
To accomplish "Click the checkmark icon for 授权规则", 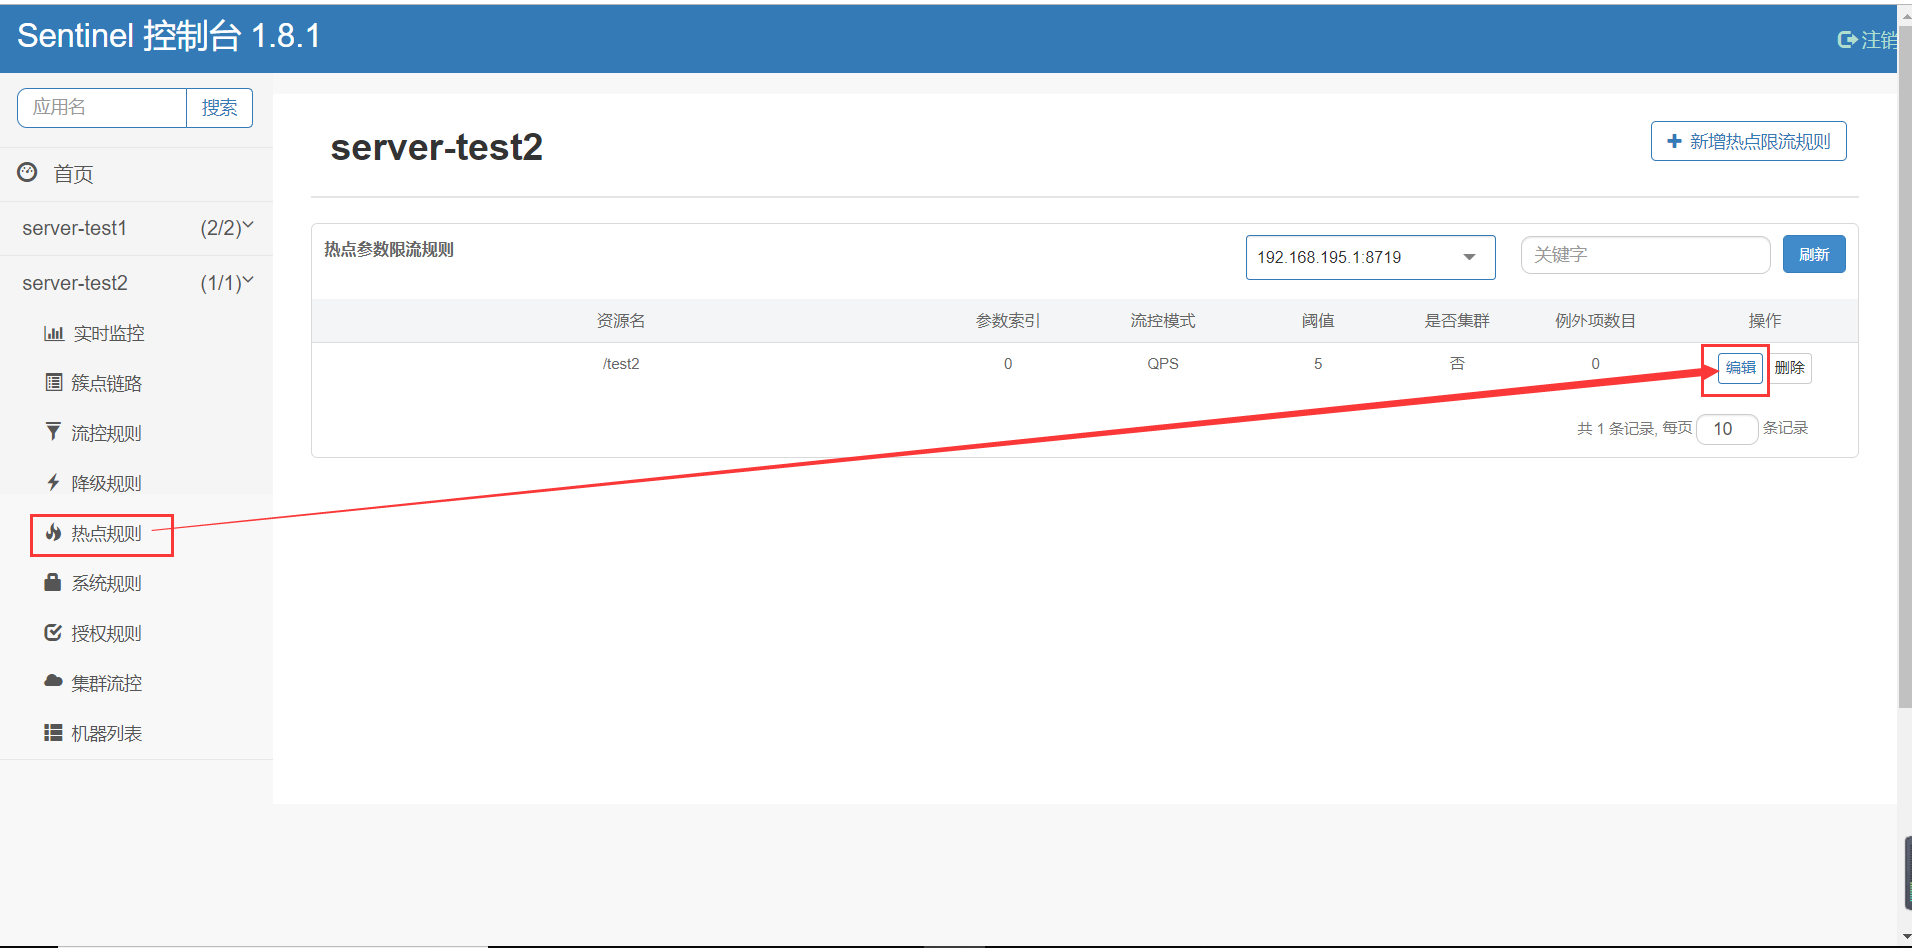I will click(53, 632).
